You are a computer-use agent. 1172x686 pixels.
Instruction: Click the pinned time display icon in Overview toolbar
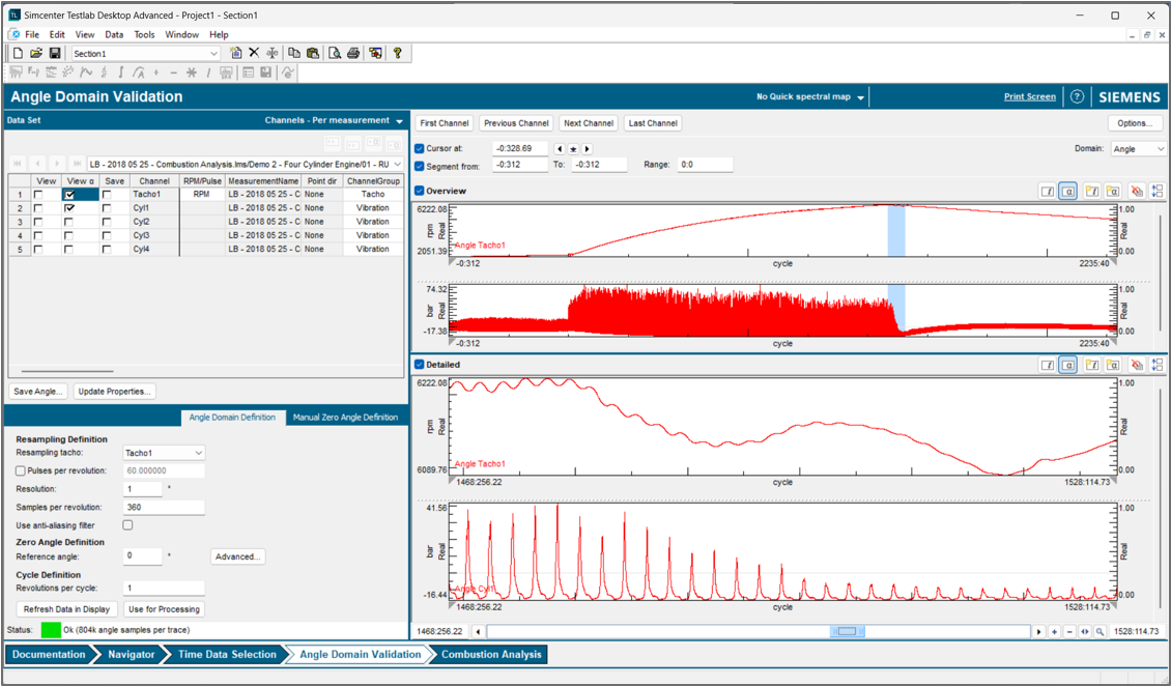coord(1092,191)
